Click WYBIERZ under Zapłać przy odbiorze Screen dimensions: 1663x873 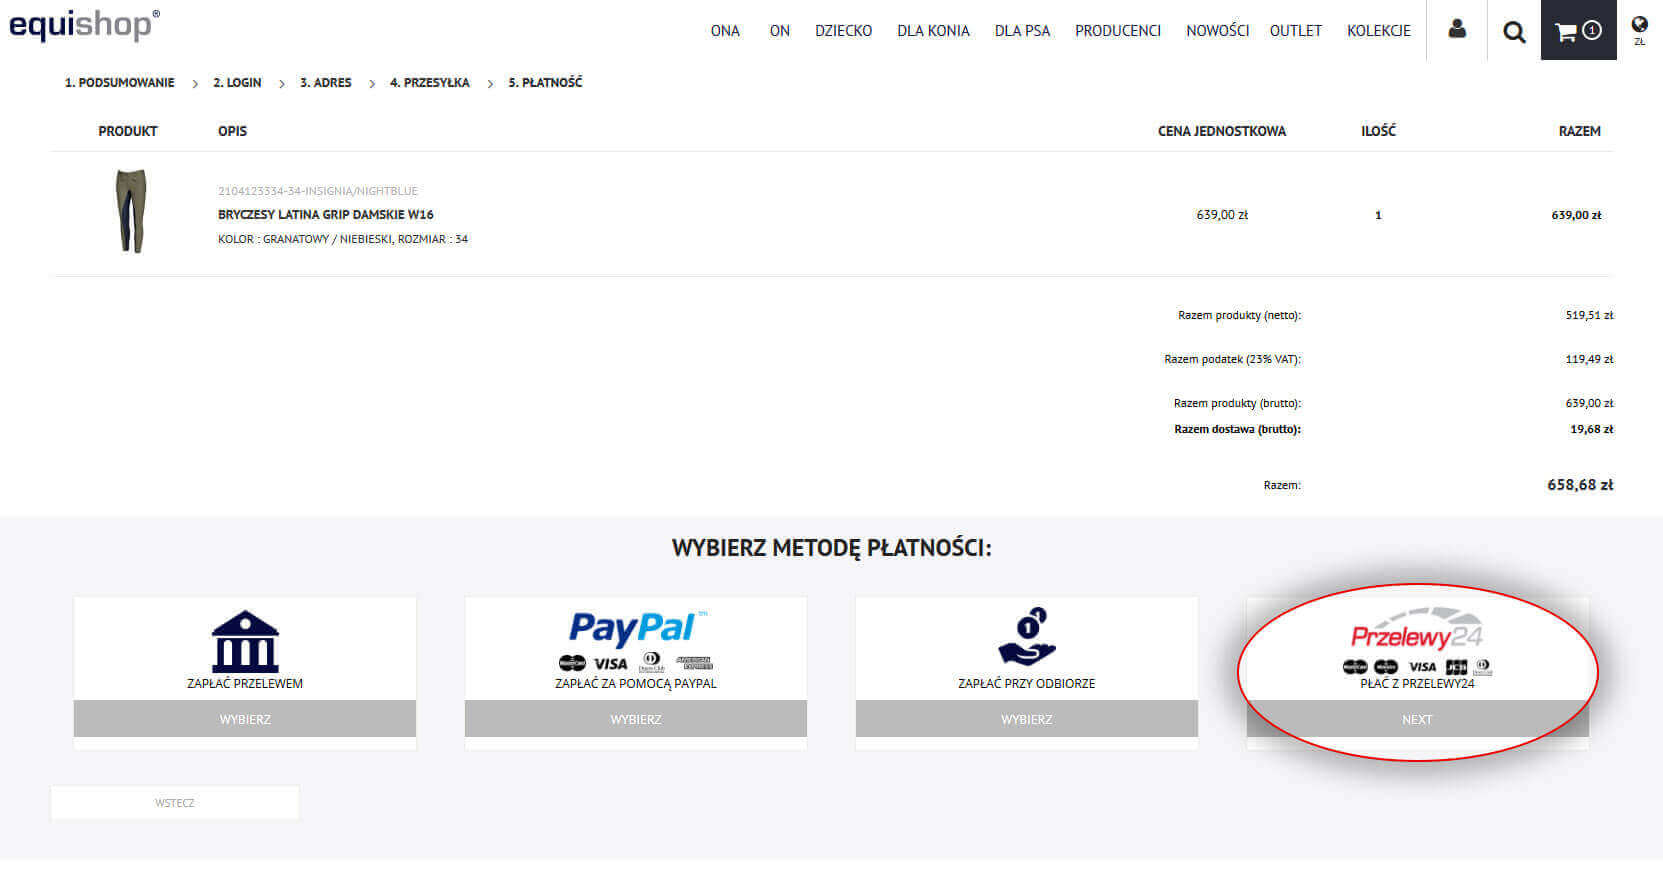(x=1027, y=719)
